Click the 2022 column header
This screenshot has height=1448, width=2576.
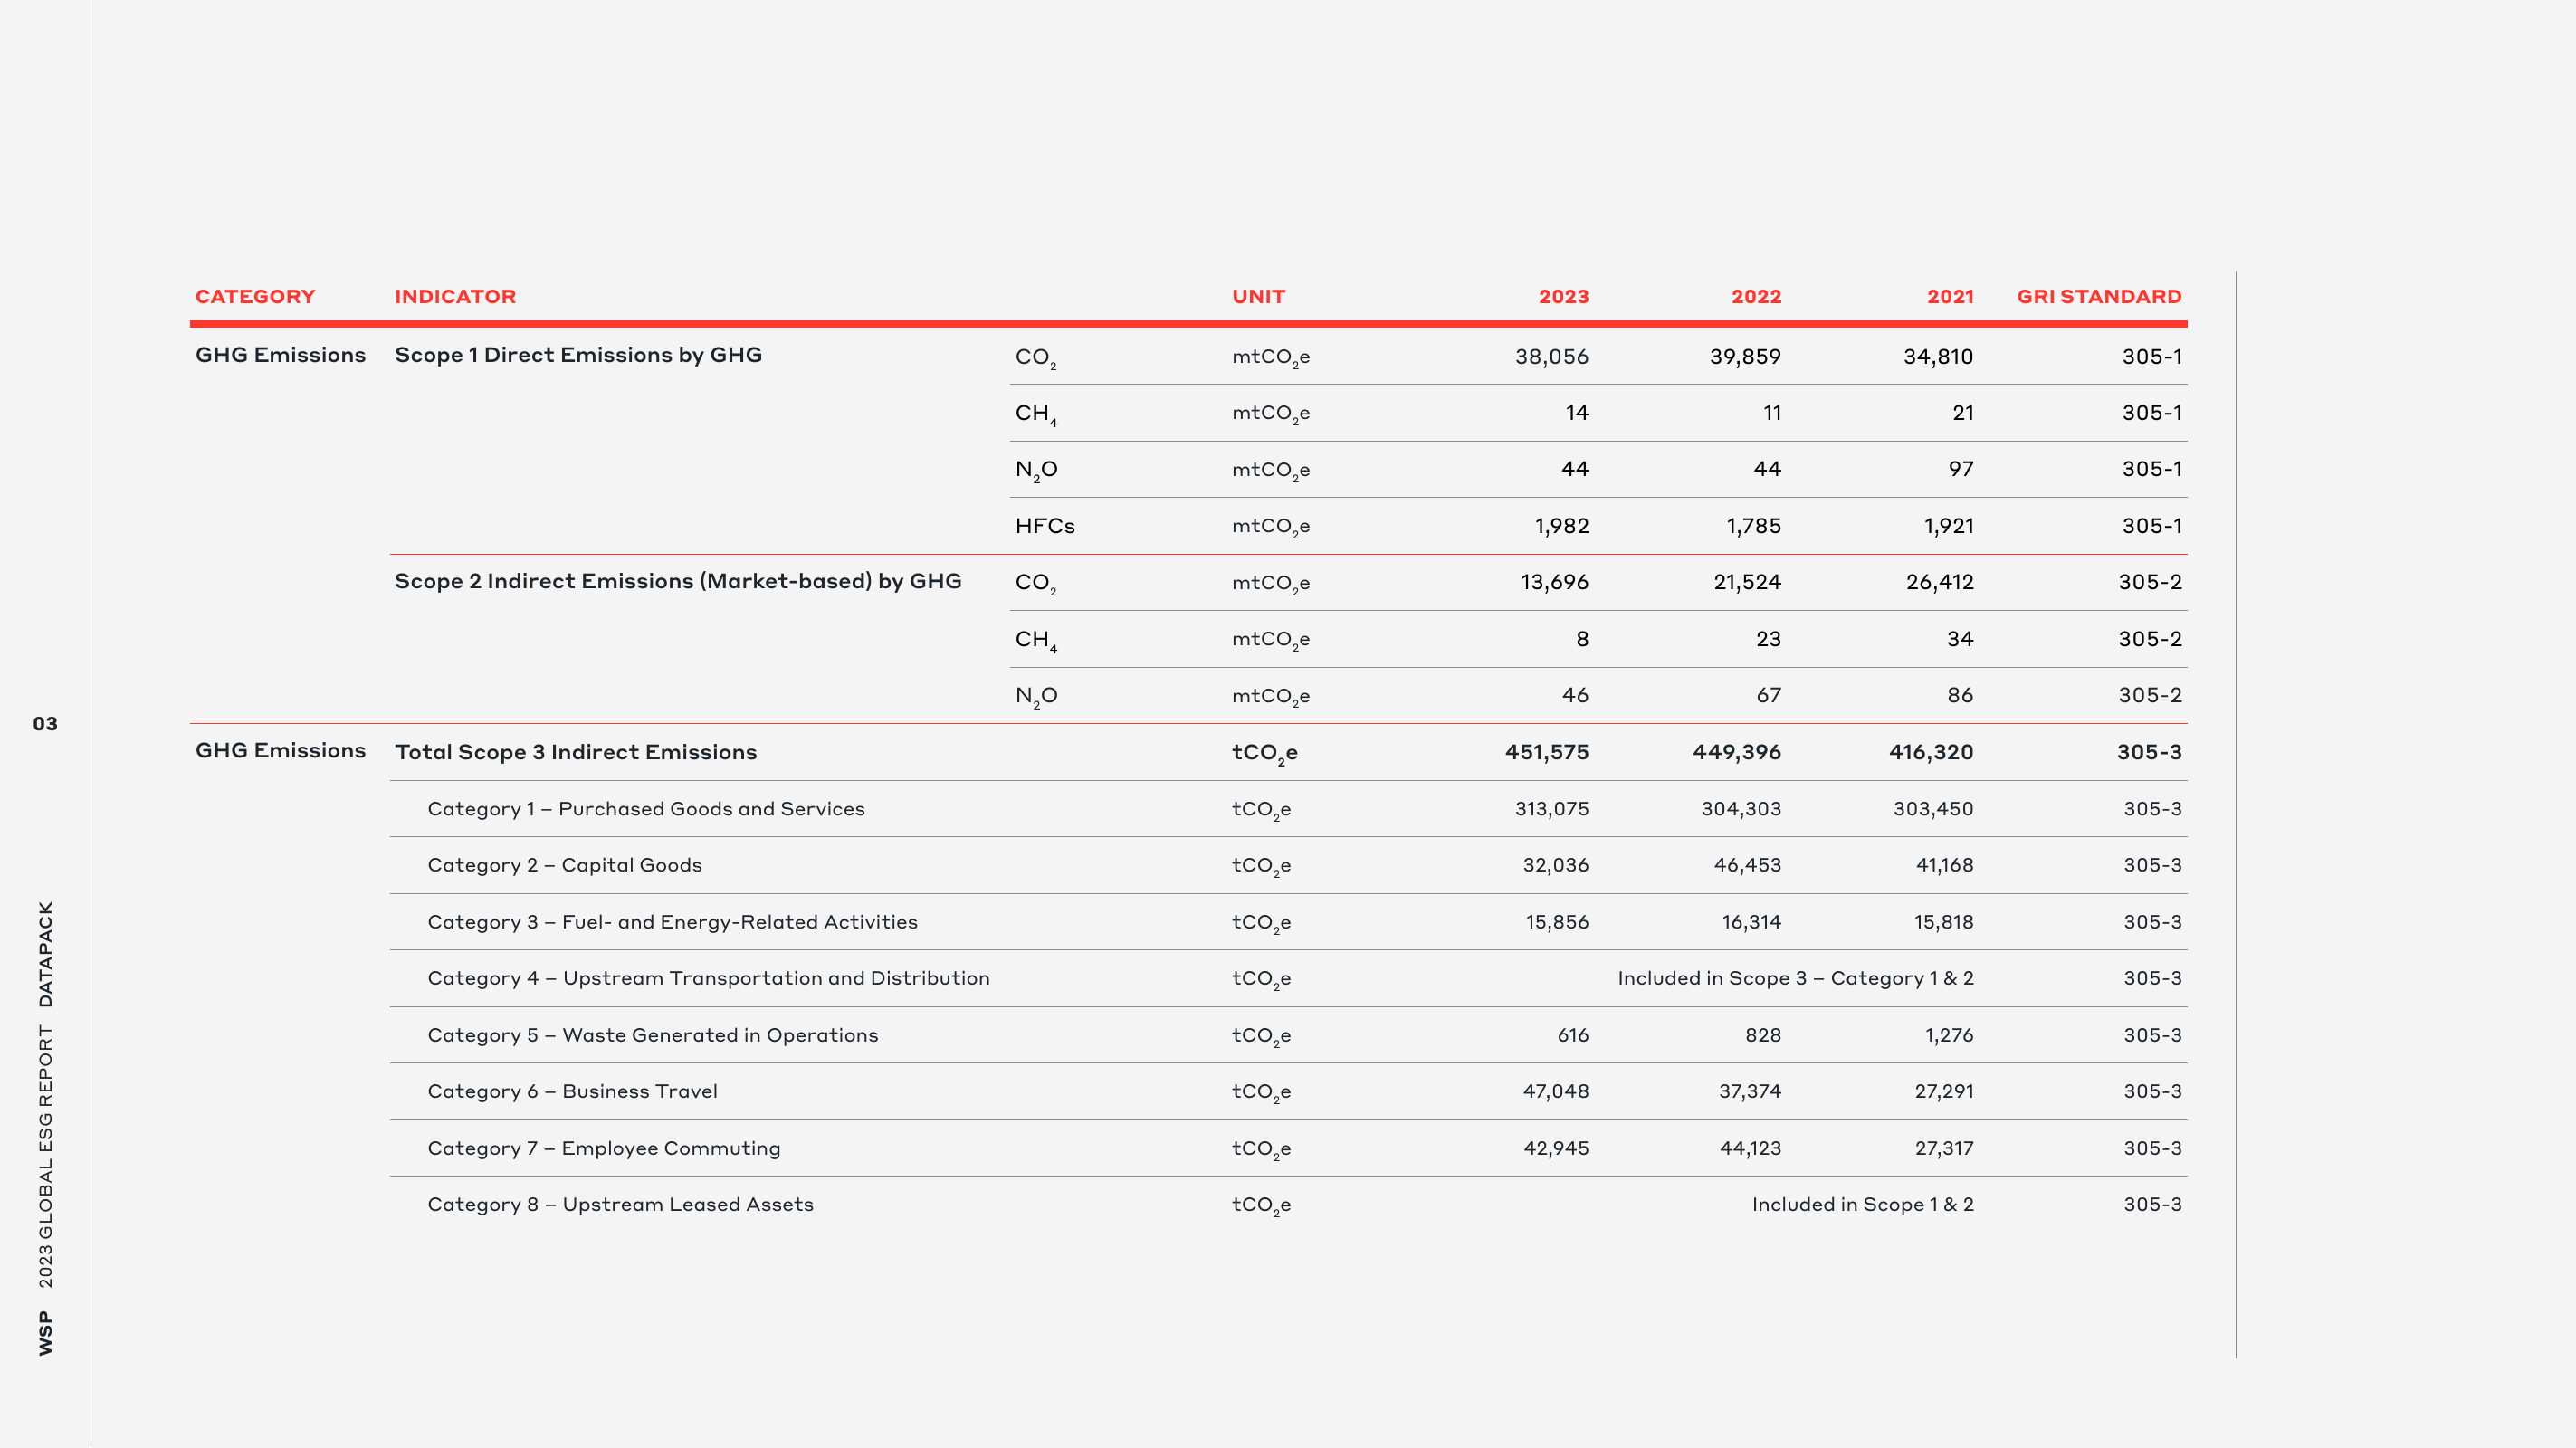[1756, 297]
